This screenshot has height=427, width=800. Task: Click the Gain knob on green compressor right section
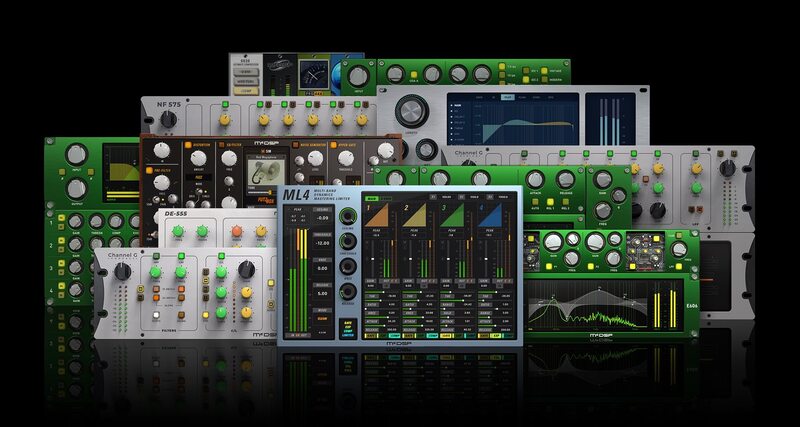point(603,179)
